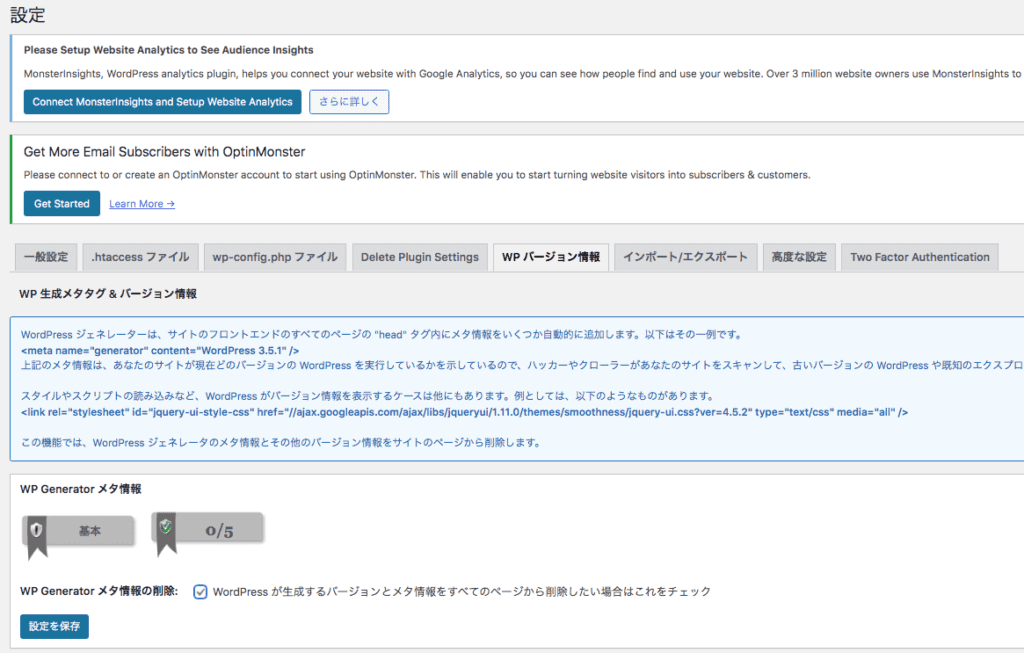Click the OptinMonster Get Started button
Screen dimensions: 1024x653
62,204
